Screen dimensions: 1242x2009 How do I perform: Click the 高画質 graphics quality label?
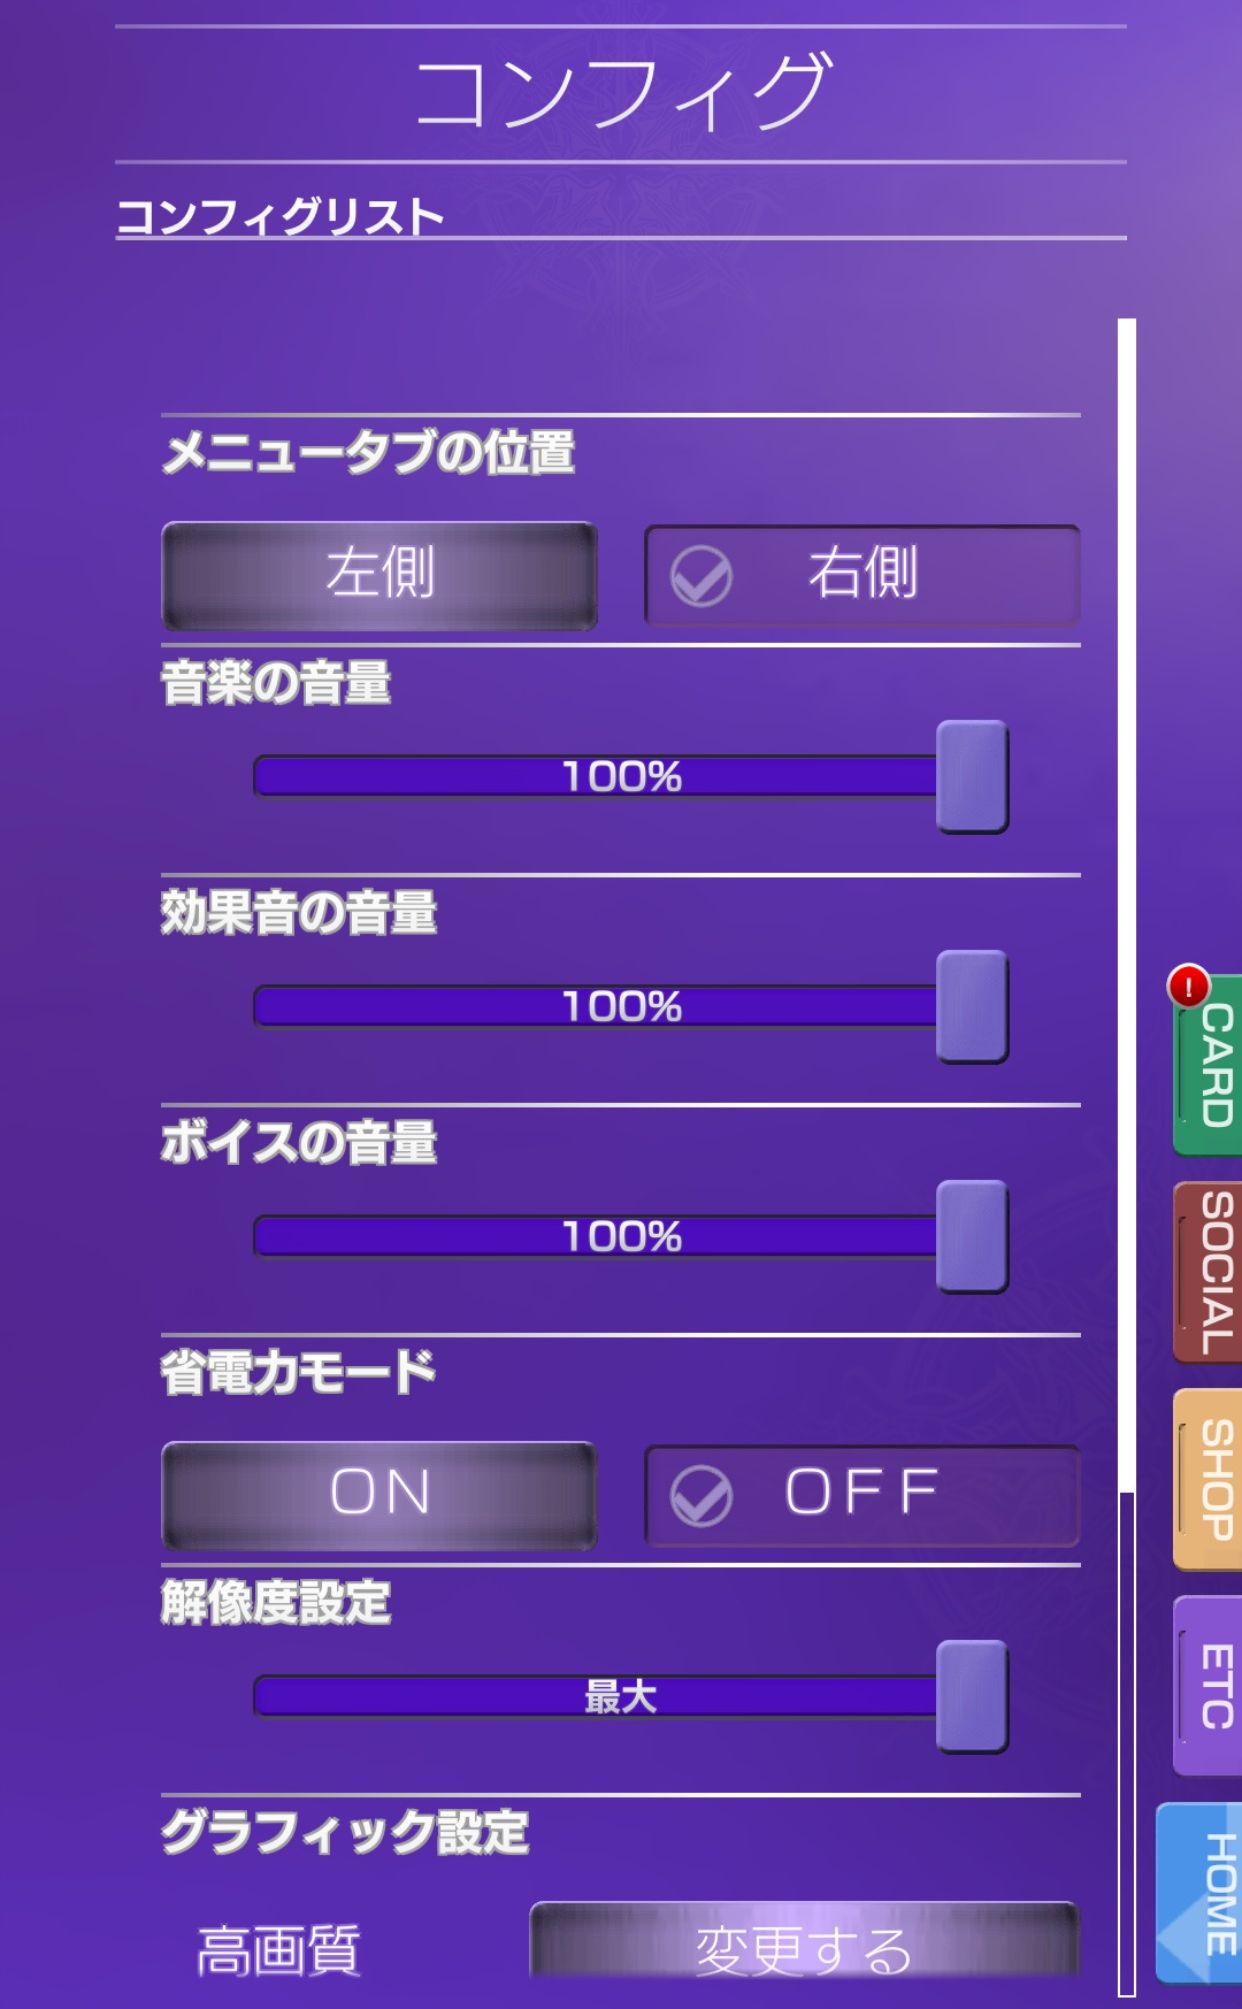click(278, 1949)
